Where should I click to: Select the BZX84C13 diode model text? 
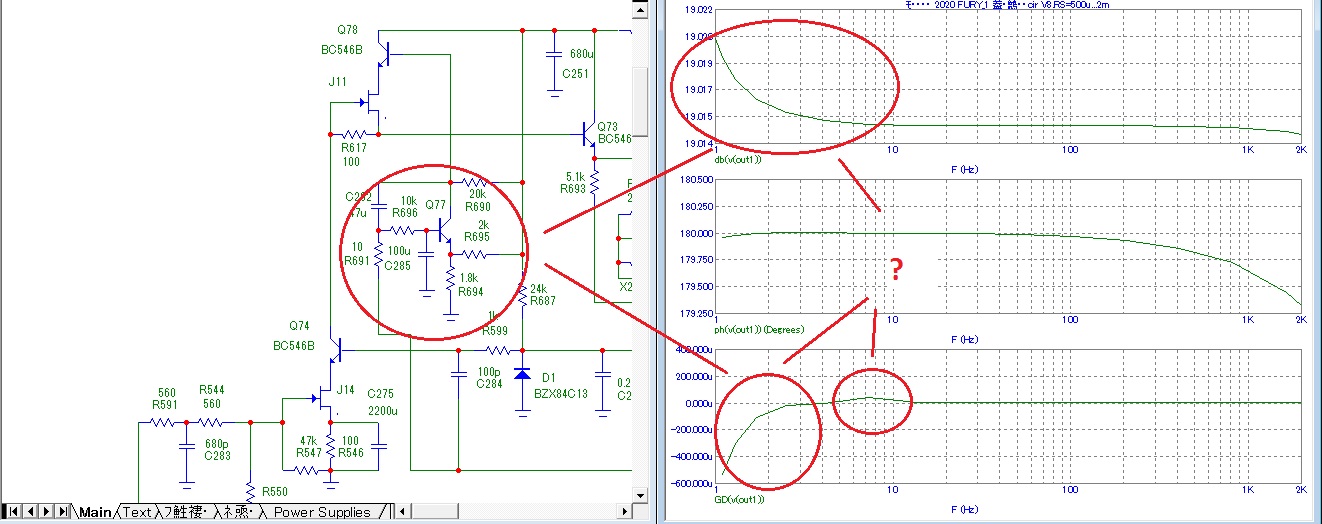coord(563,395)
